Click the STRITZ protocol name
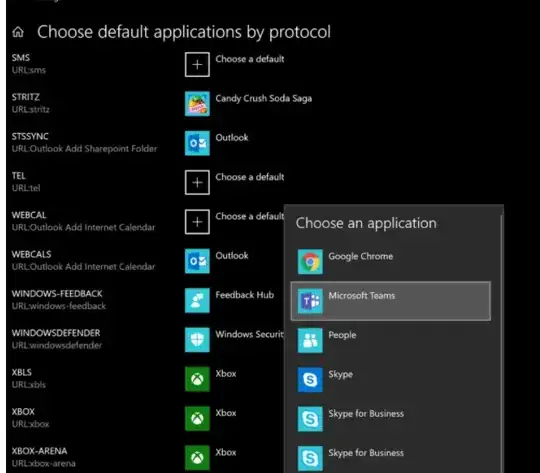Viewport: 540px width, 473px height. point(26,97)
